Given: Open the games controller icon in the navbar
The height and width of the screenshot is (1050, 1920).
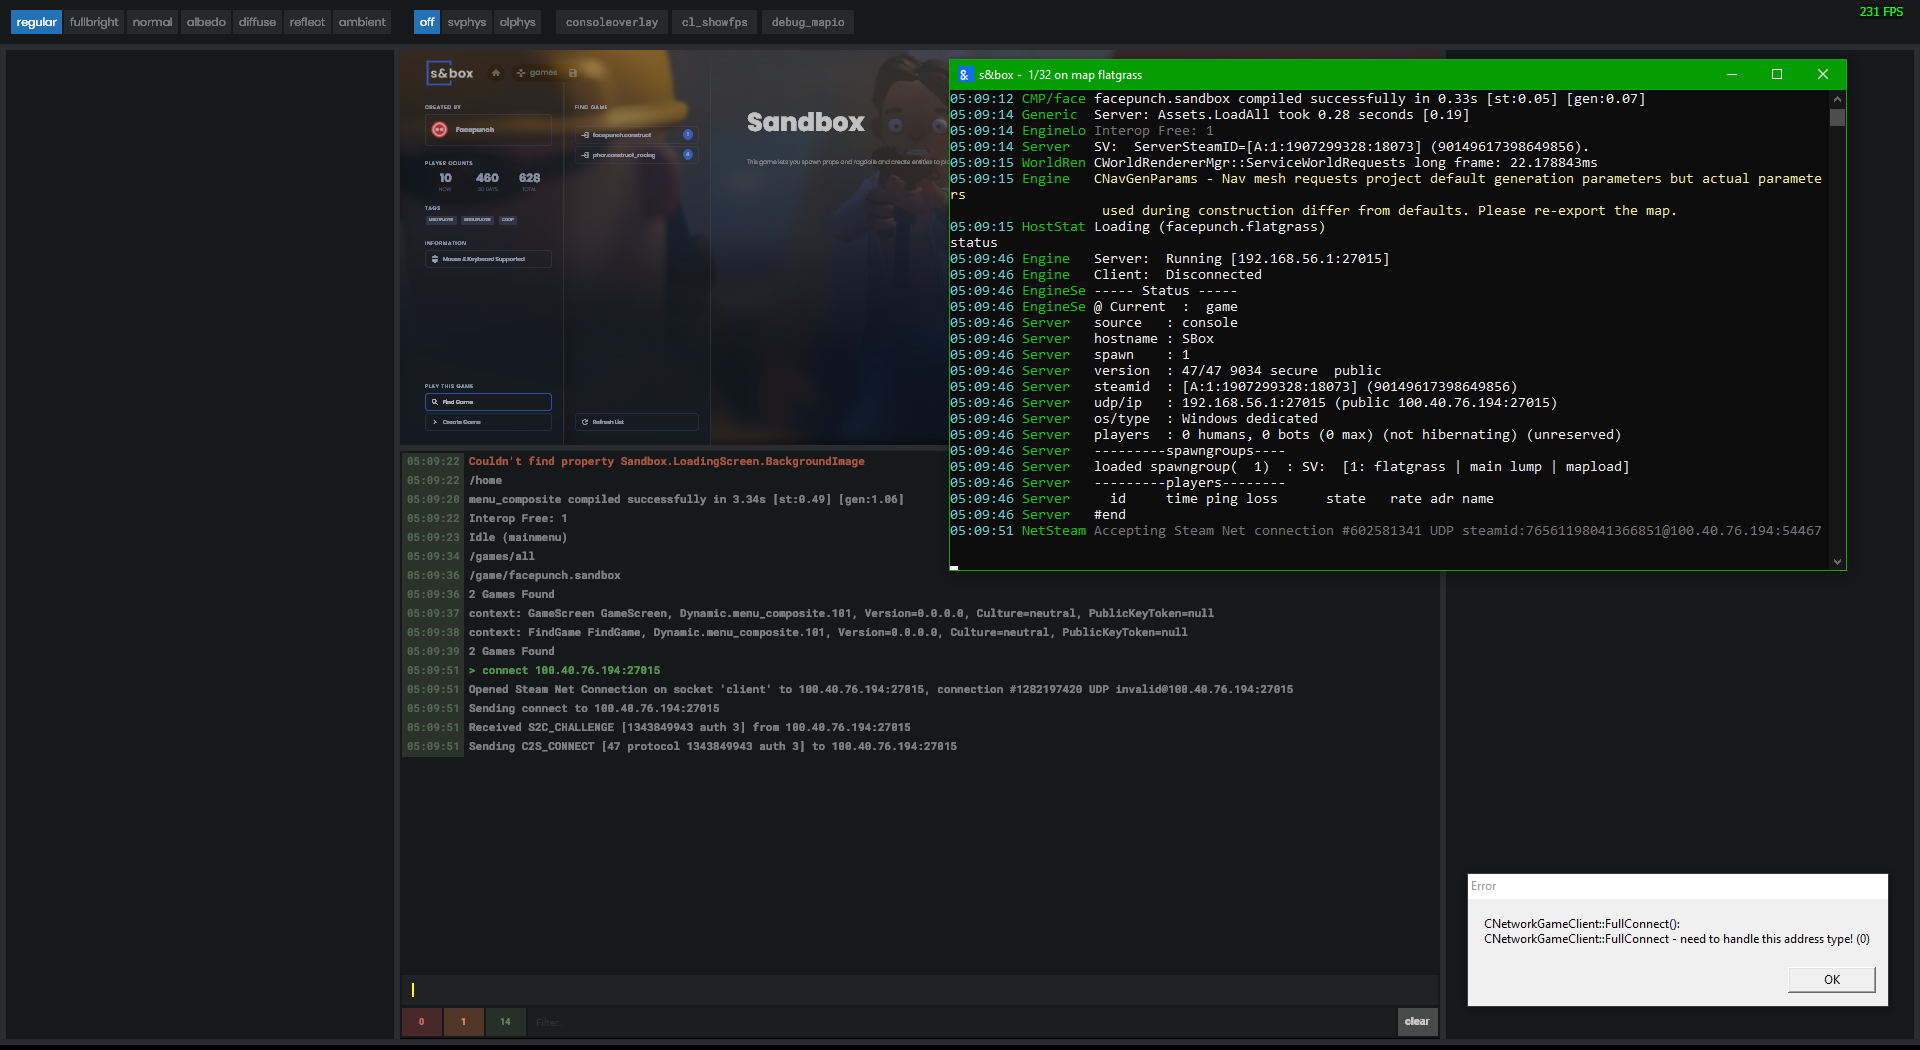Looking at the screenshot, I should point(520,73).
